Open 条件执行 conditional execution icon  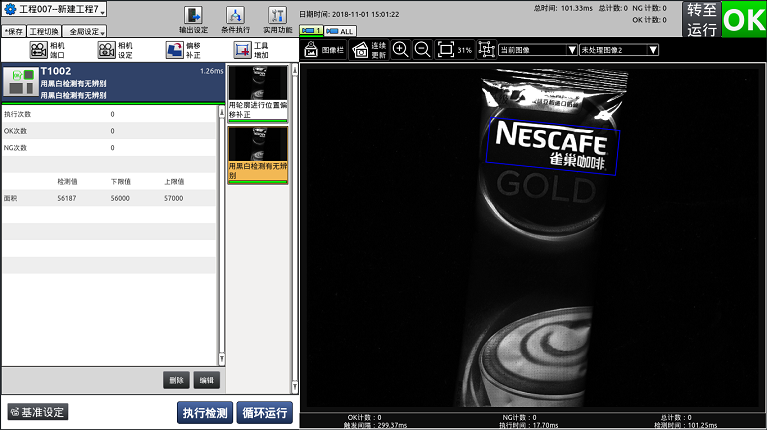tap(235, 20)
